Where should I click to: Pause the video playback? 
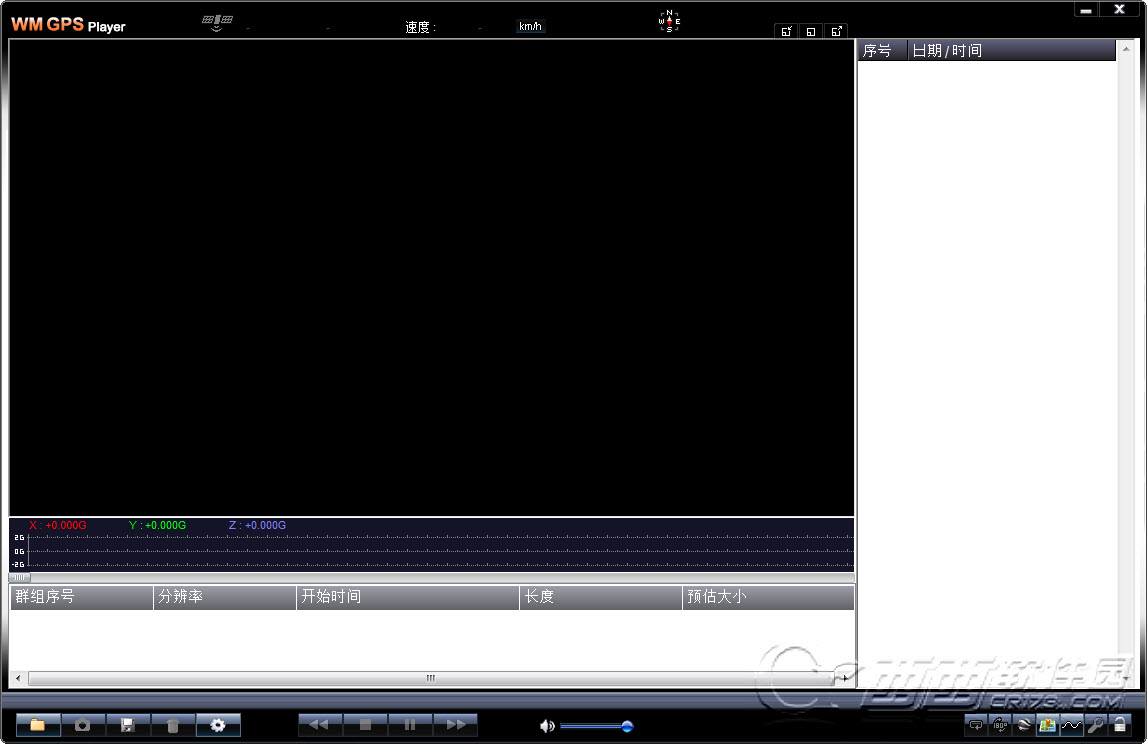point(410,725)
